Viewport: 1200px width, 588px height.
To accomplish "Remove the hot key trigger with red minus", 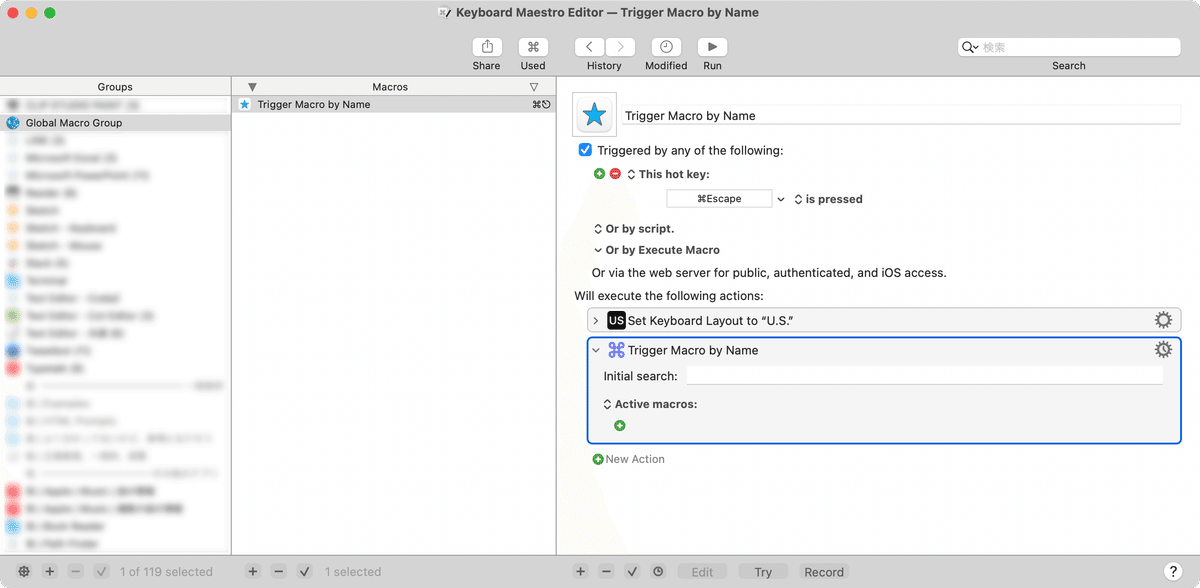I will click(x=615, y=174).
